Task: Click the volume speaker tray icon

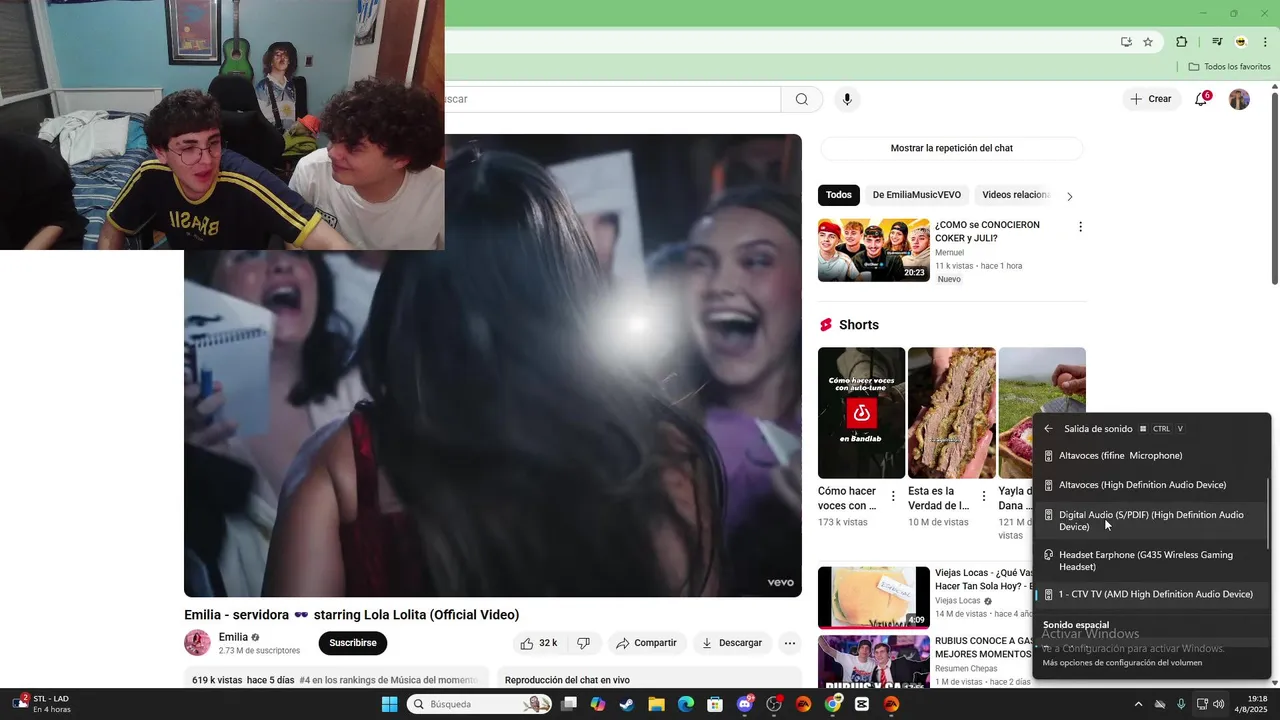Action: 1218,704
